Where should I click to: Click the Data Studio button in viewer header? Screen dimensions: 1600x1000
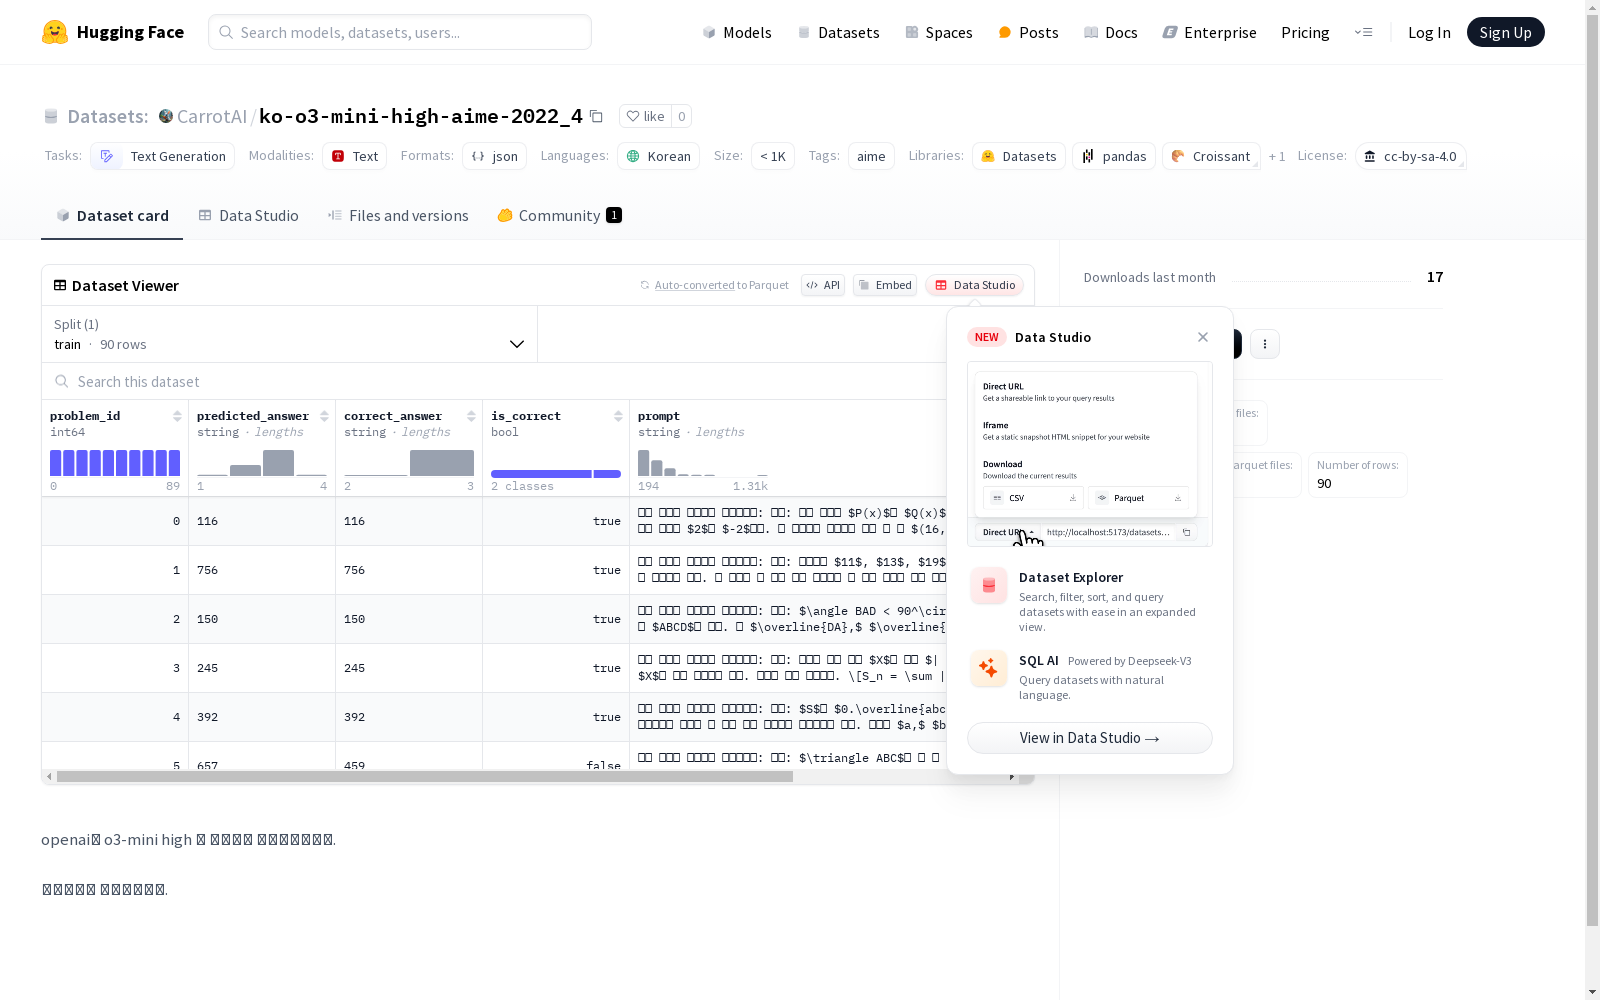(x=975, y=285)
